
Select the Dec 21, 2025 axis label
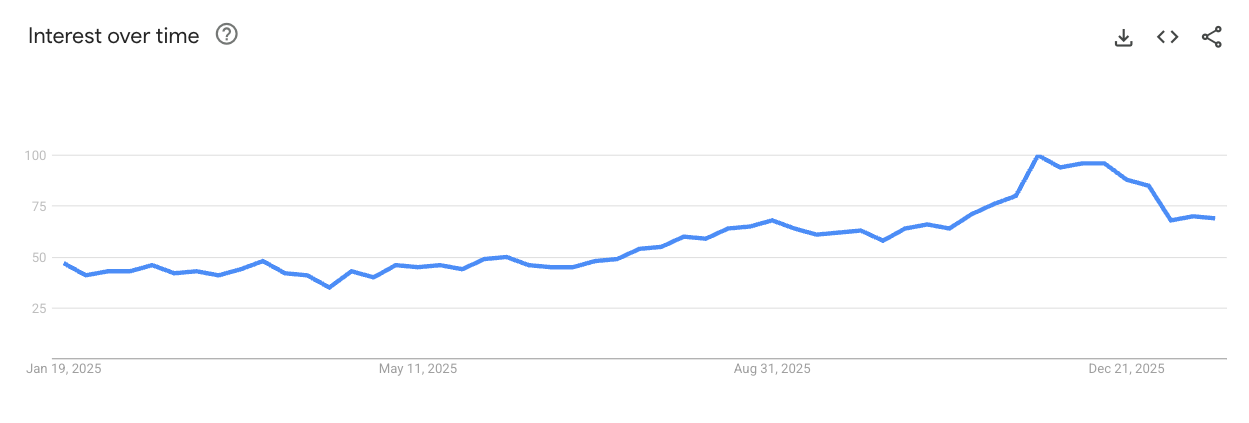pos(1126,369)
